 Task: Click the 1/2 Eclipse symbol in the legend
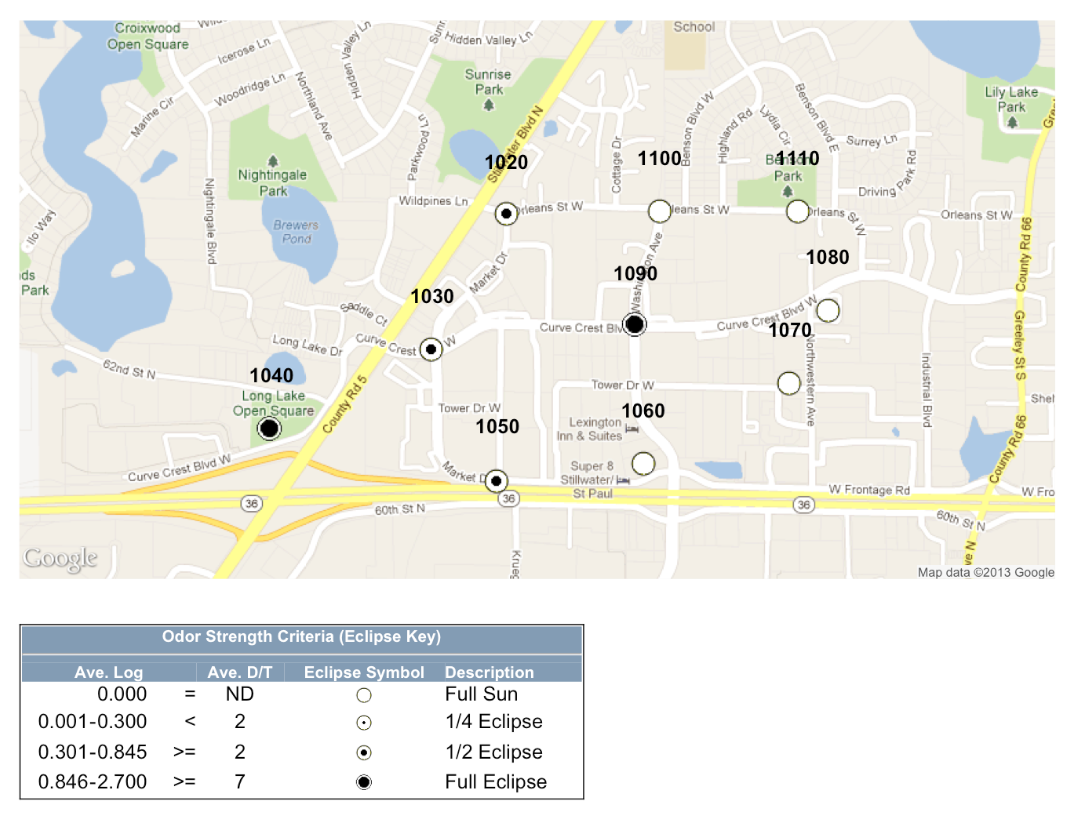point(364,752)
